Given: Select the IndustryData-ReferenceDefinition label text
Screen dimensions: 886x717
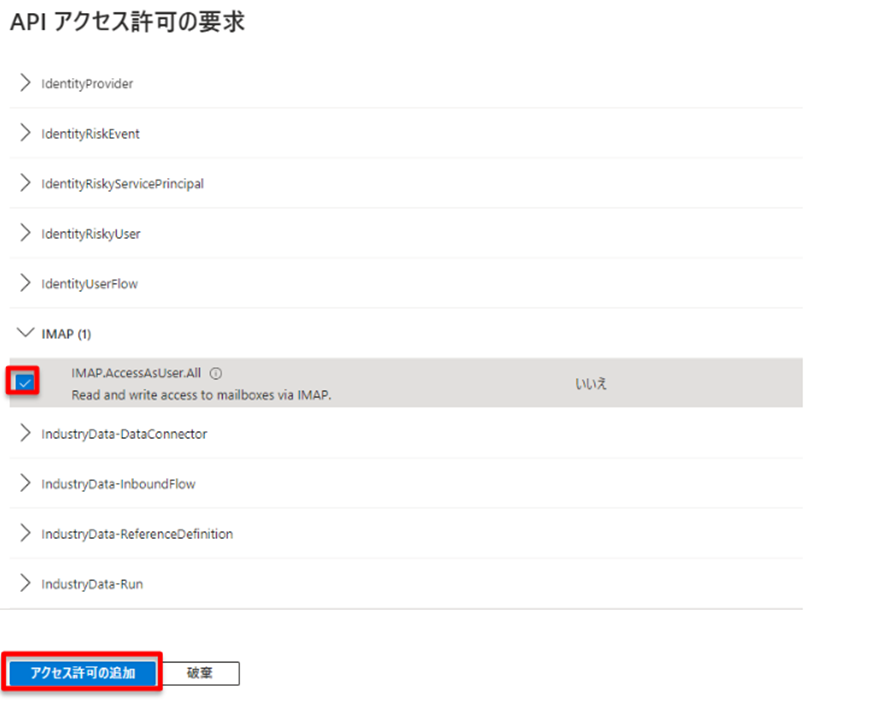Looking at the screenshot, I should point(137,534).
